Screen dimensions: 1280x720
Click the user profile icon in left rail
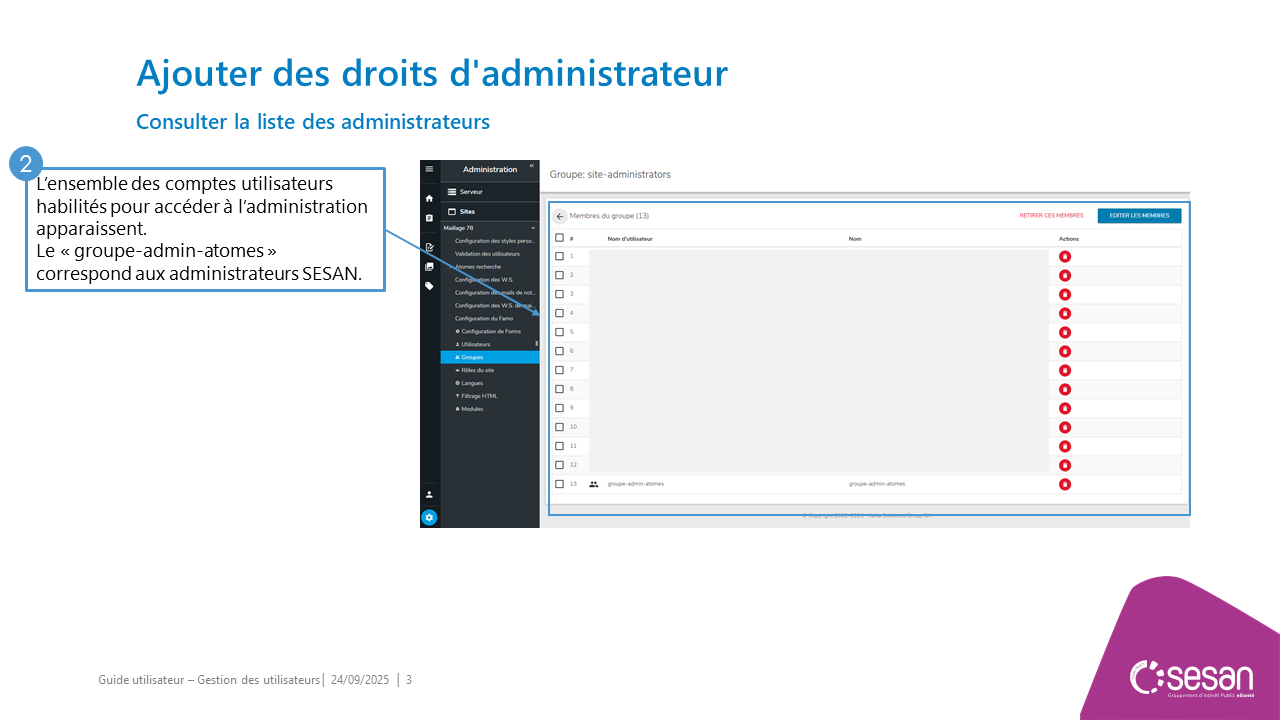pyautogui.click(x=429, y=494)
